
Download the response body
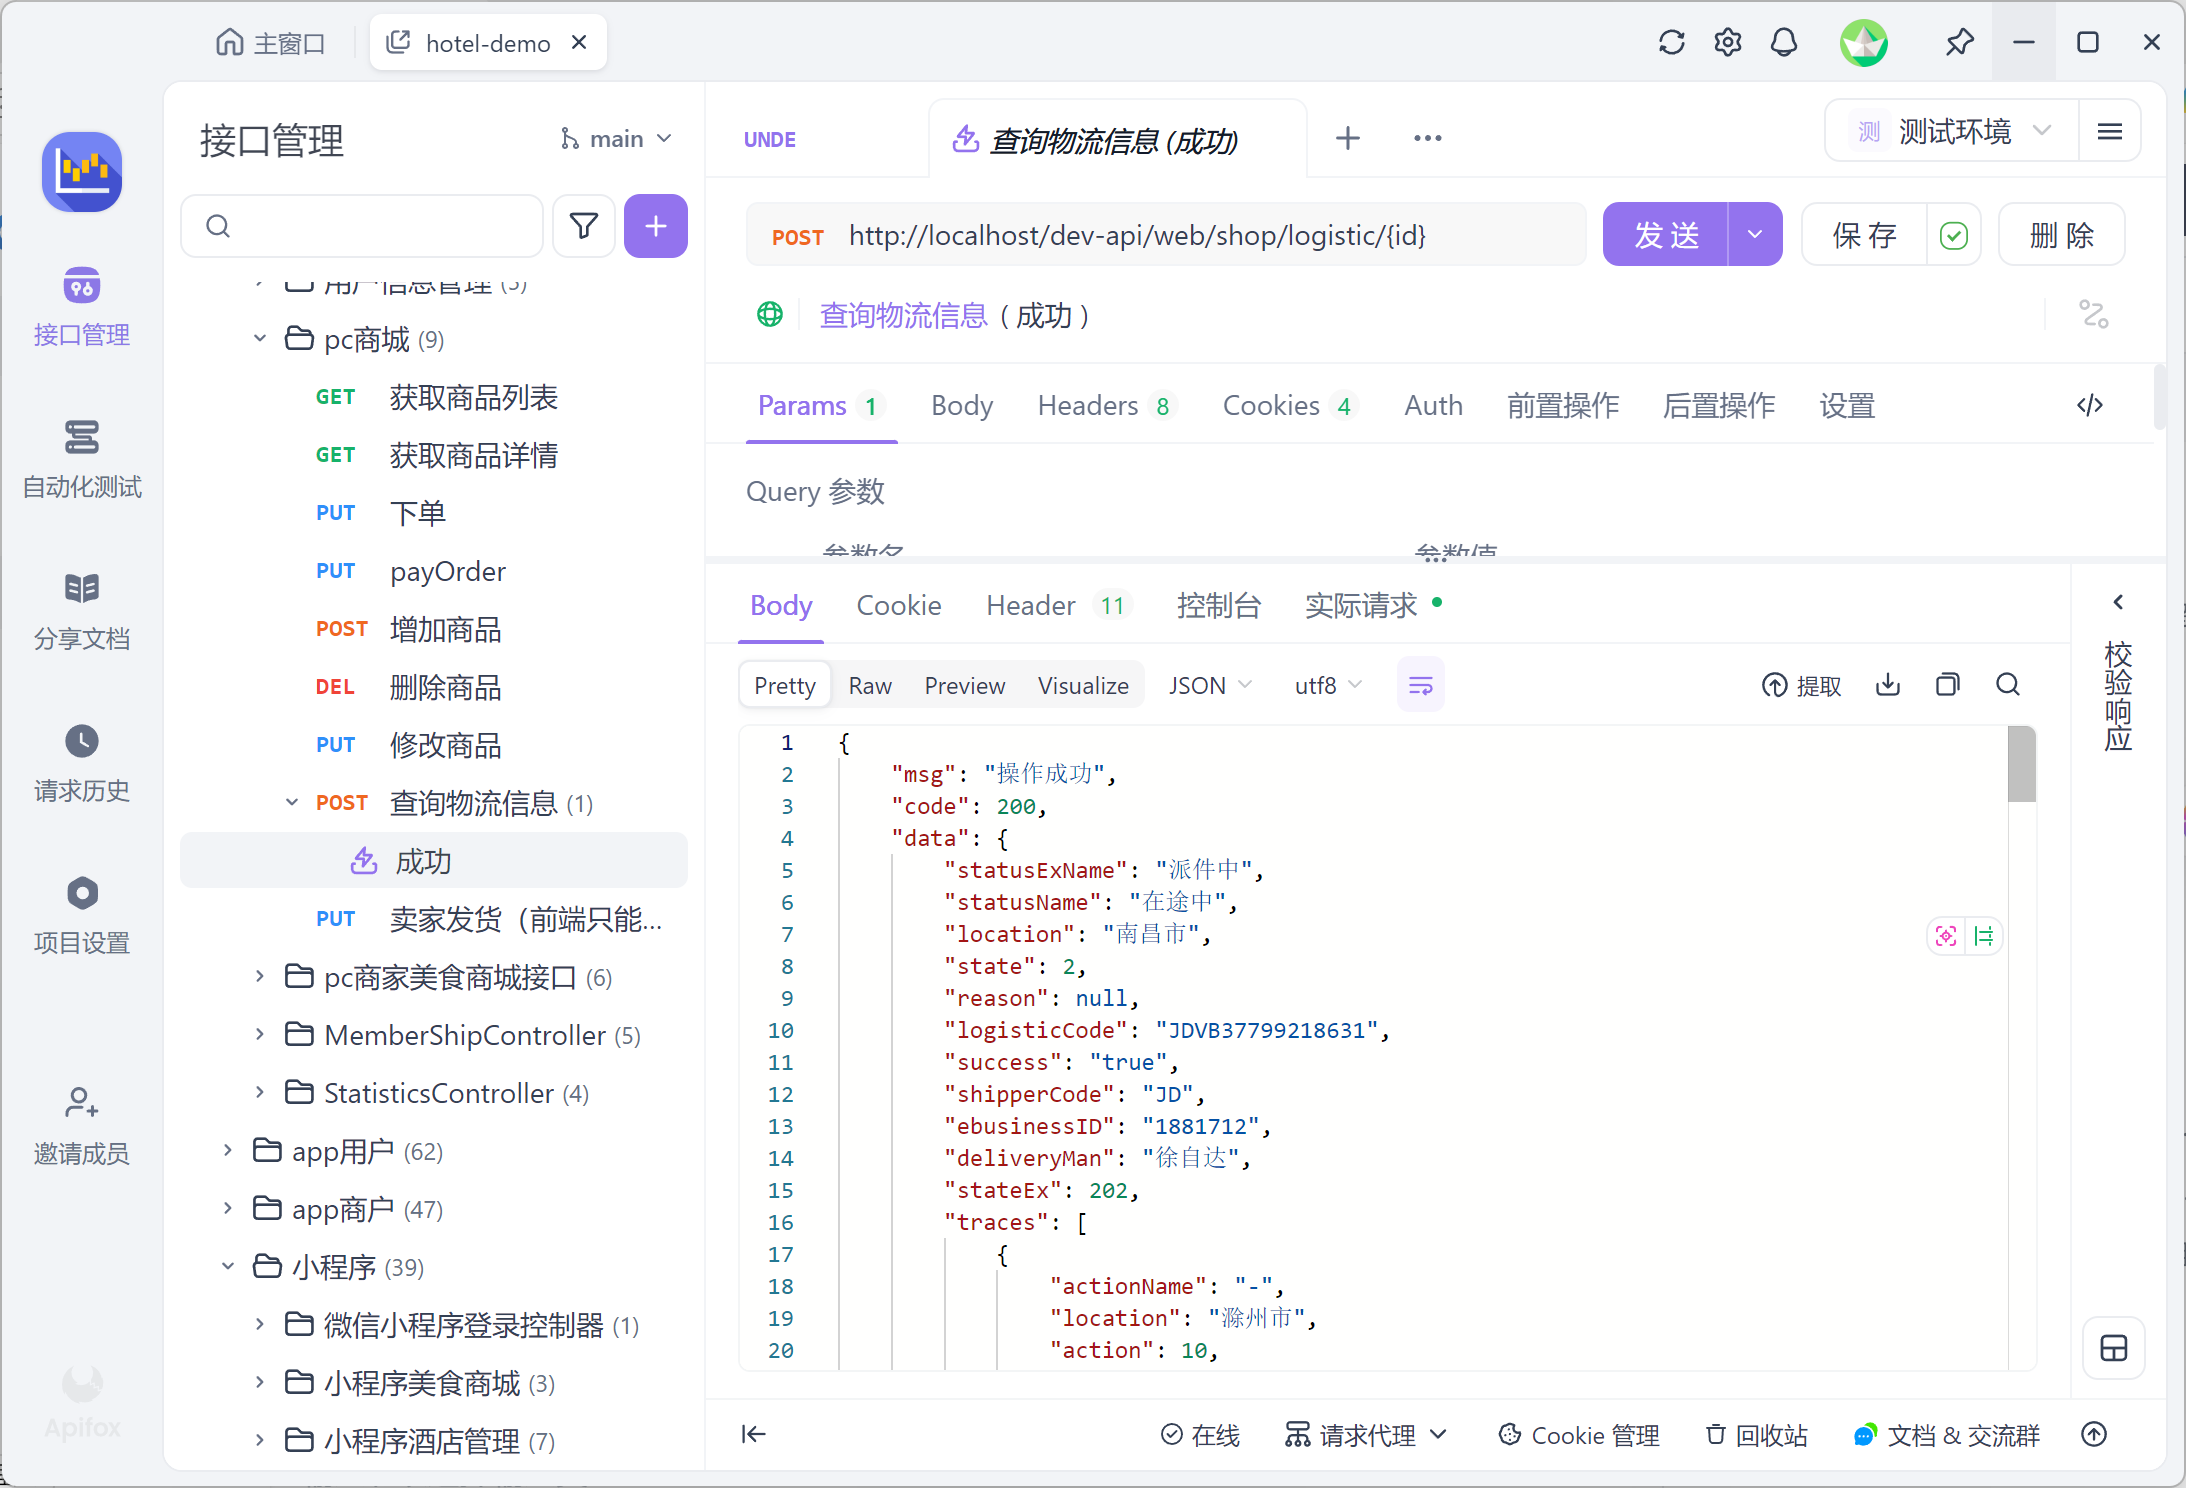pos(1887,685)
